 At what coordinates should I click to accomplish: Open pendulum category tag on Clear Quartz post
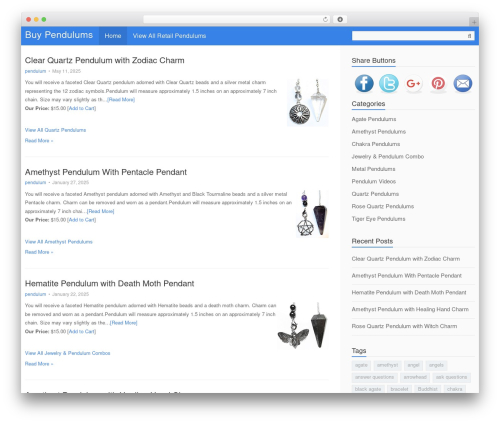pos(35,71)
